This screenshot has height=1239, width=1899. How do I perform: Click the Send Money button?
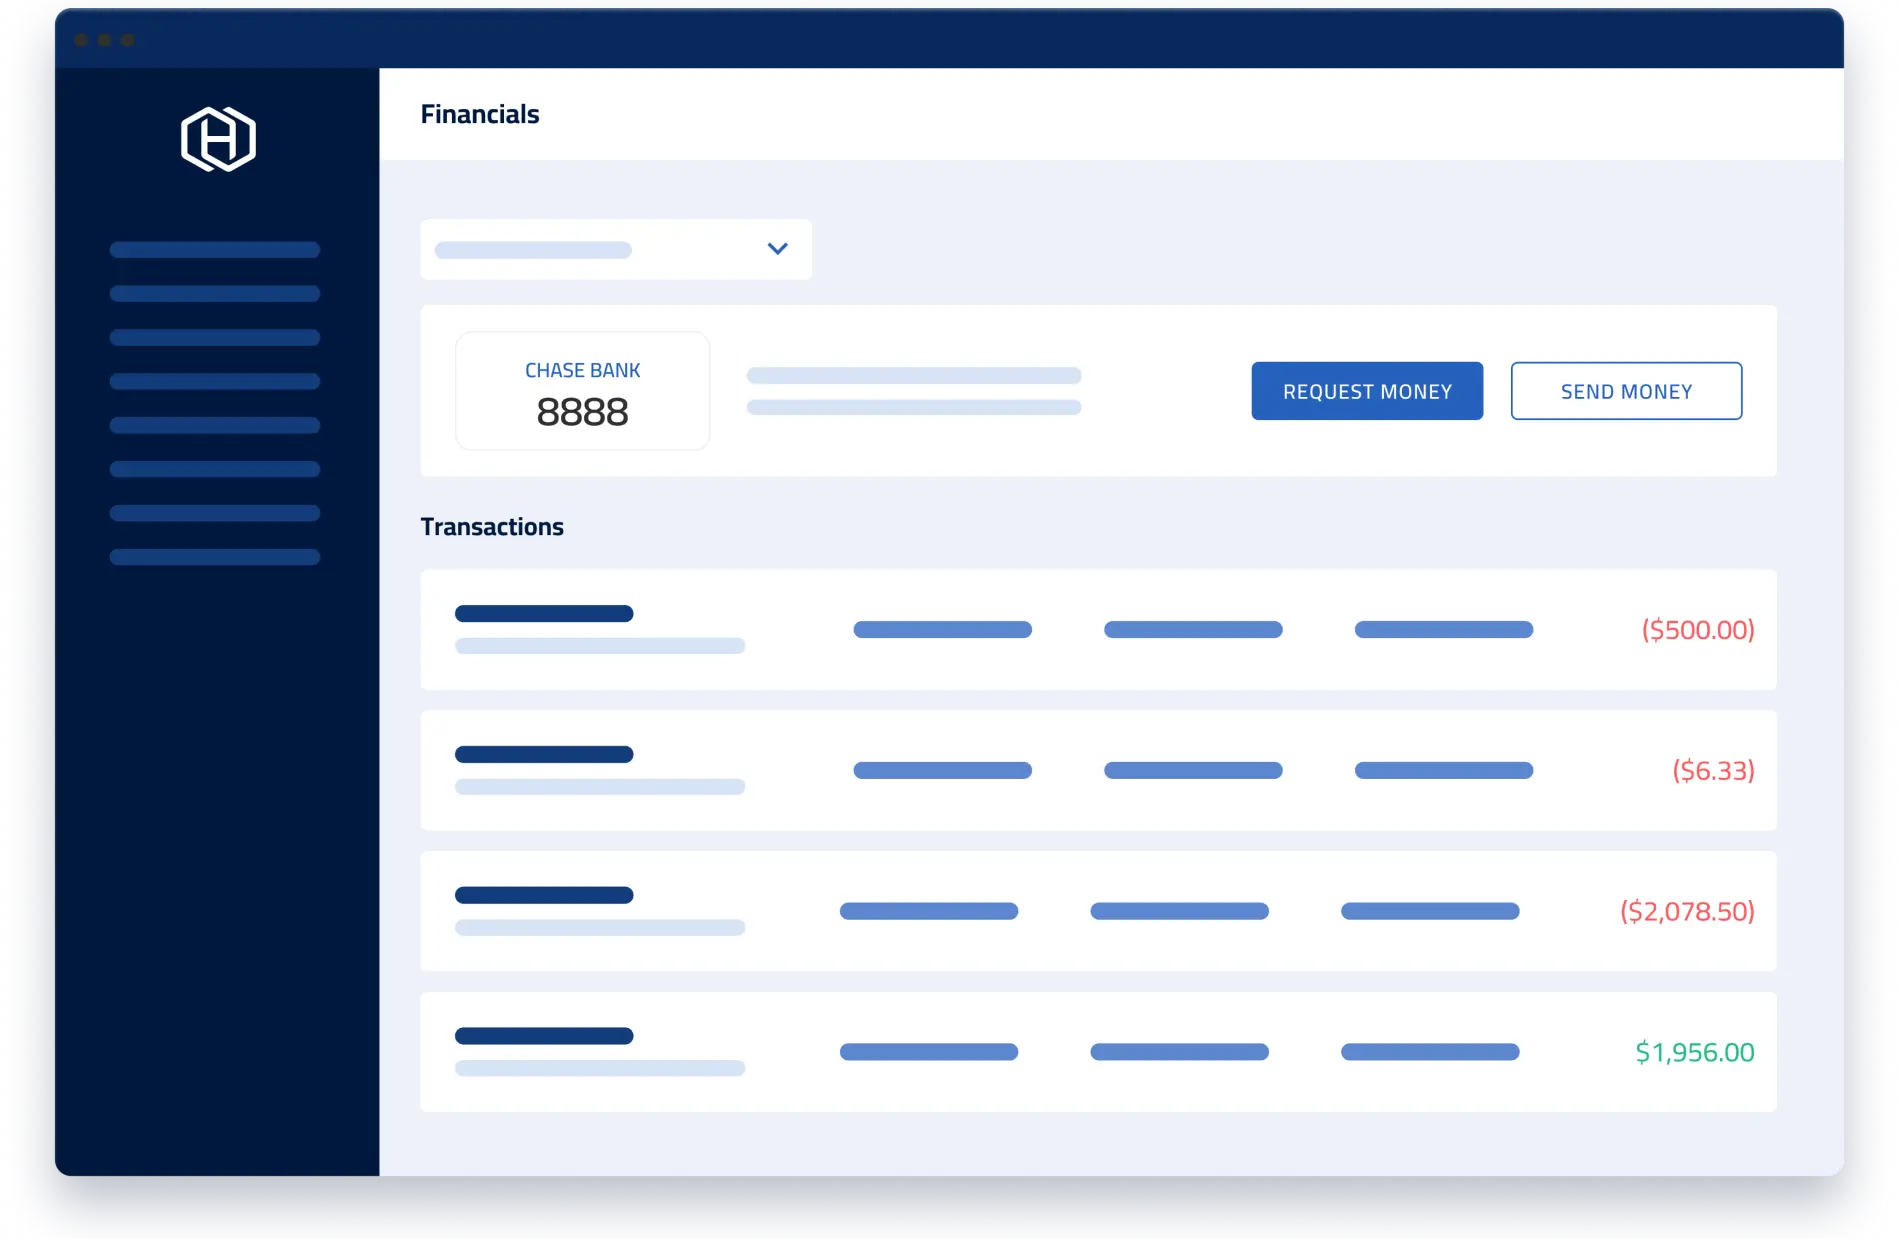coord(1626,391)
